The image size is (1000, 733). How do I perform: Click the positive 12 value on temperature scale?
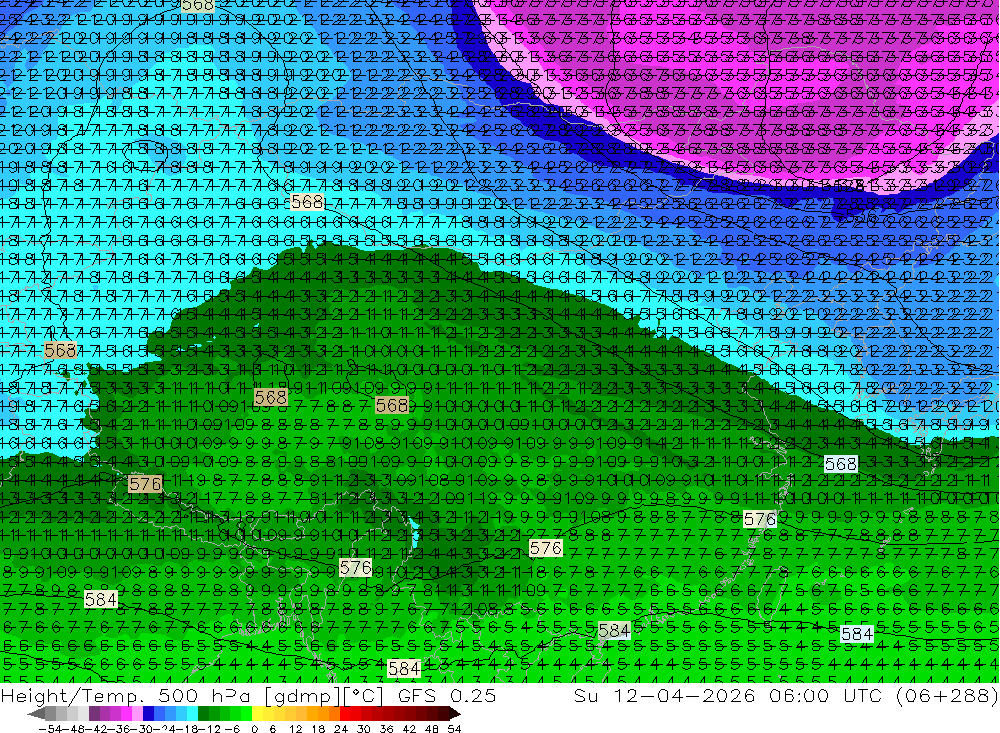295,729
